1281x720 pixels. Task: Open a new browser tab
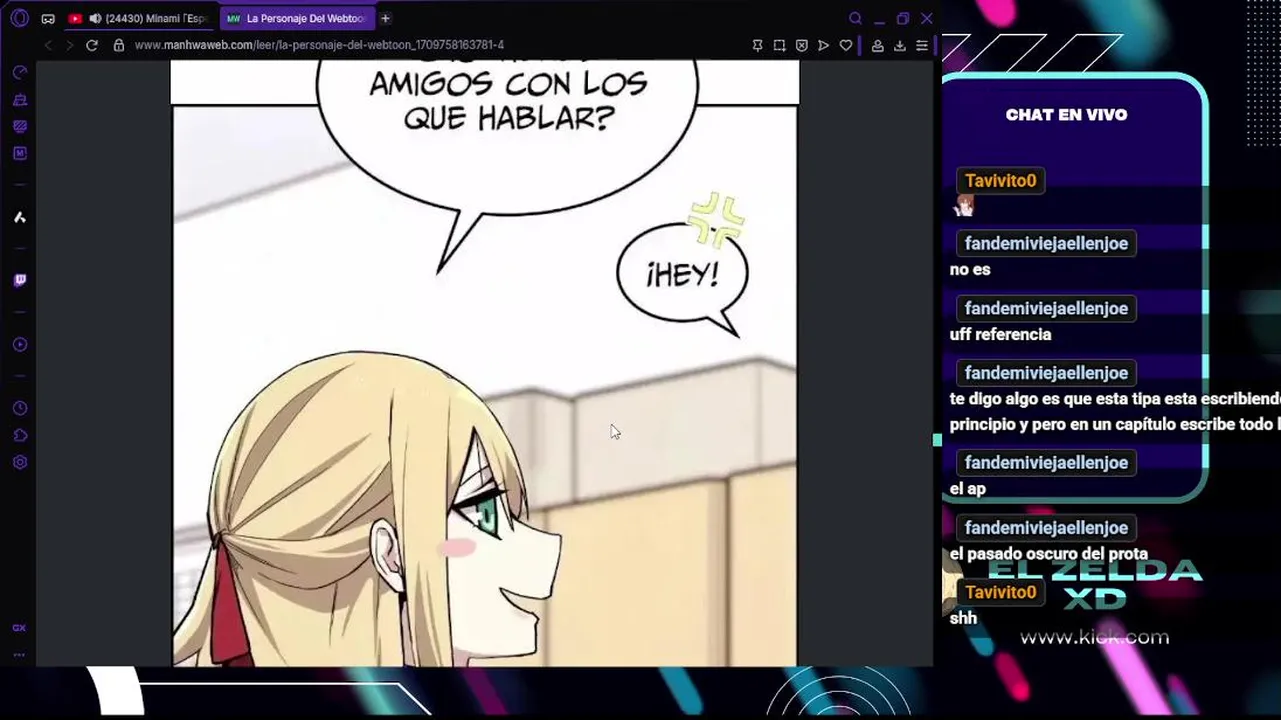[x=385, y=18]
